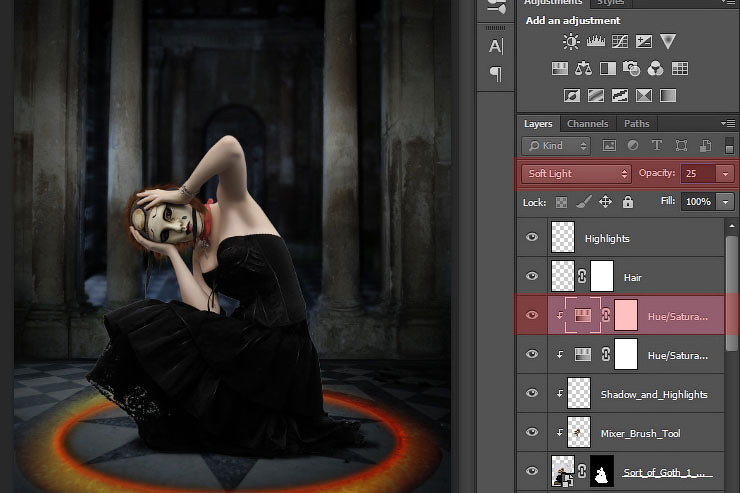
Task: Add a Vibrance adjustment
Action: tap(668, 42)
